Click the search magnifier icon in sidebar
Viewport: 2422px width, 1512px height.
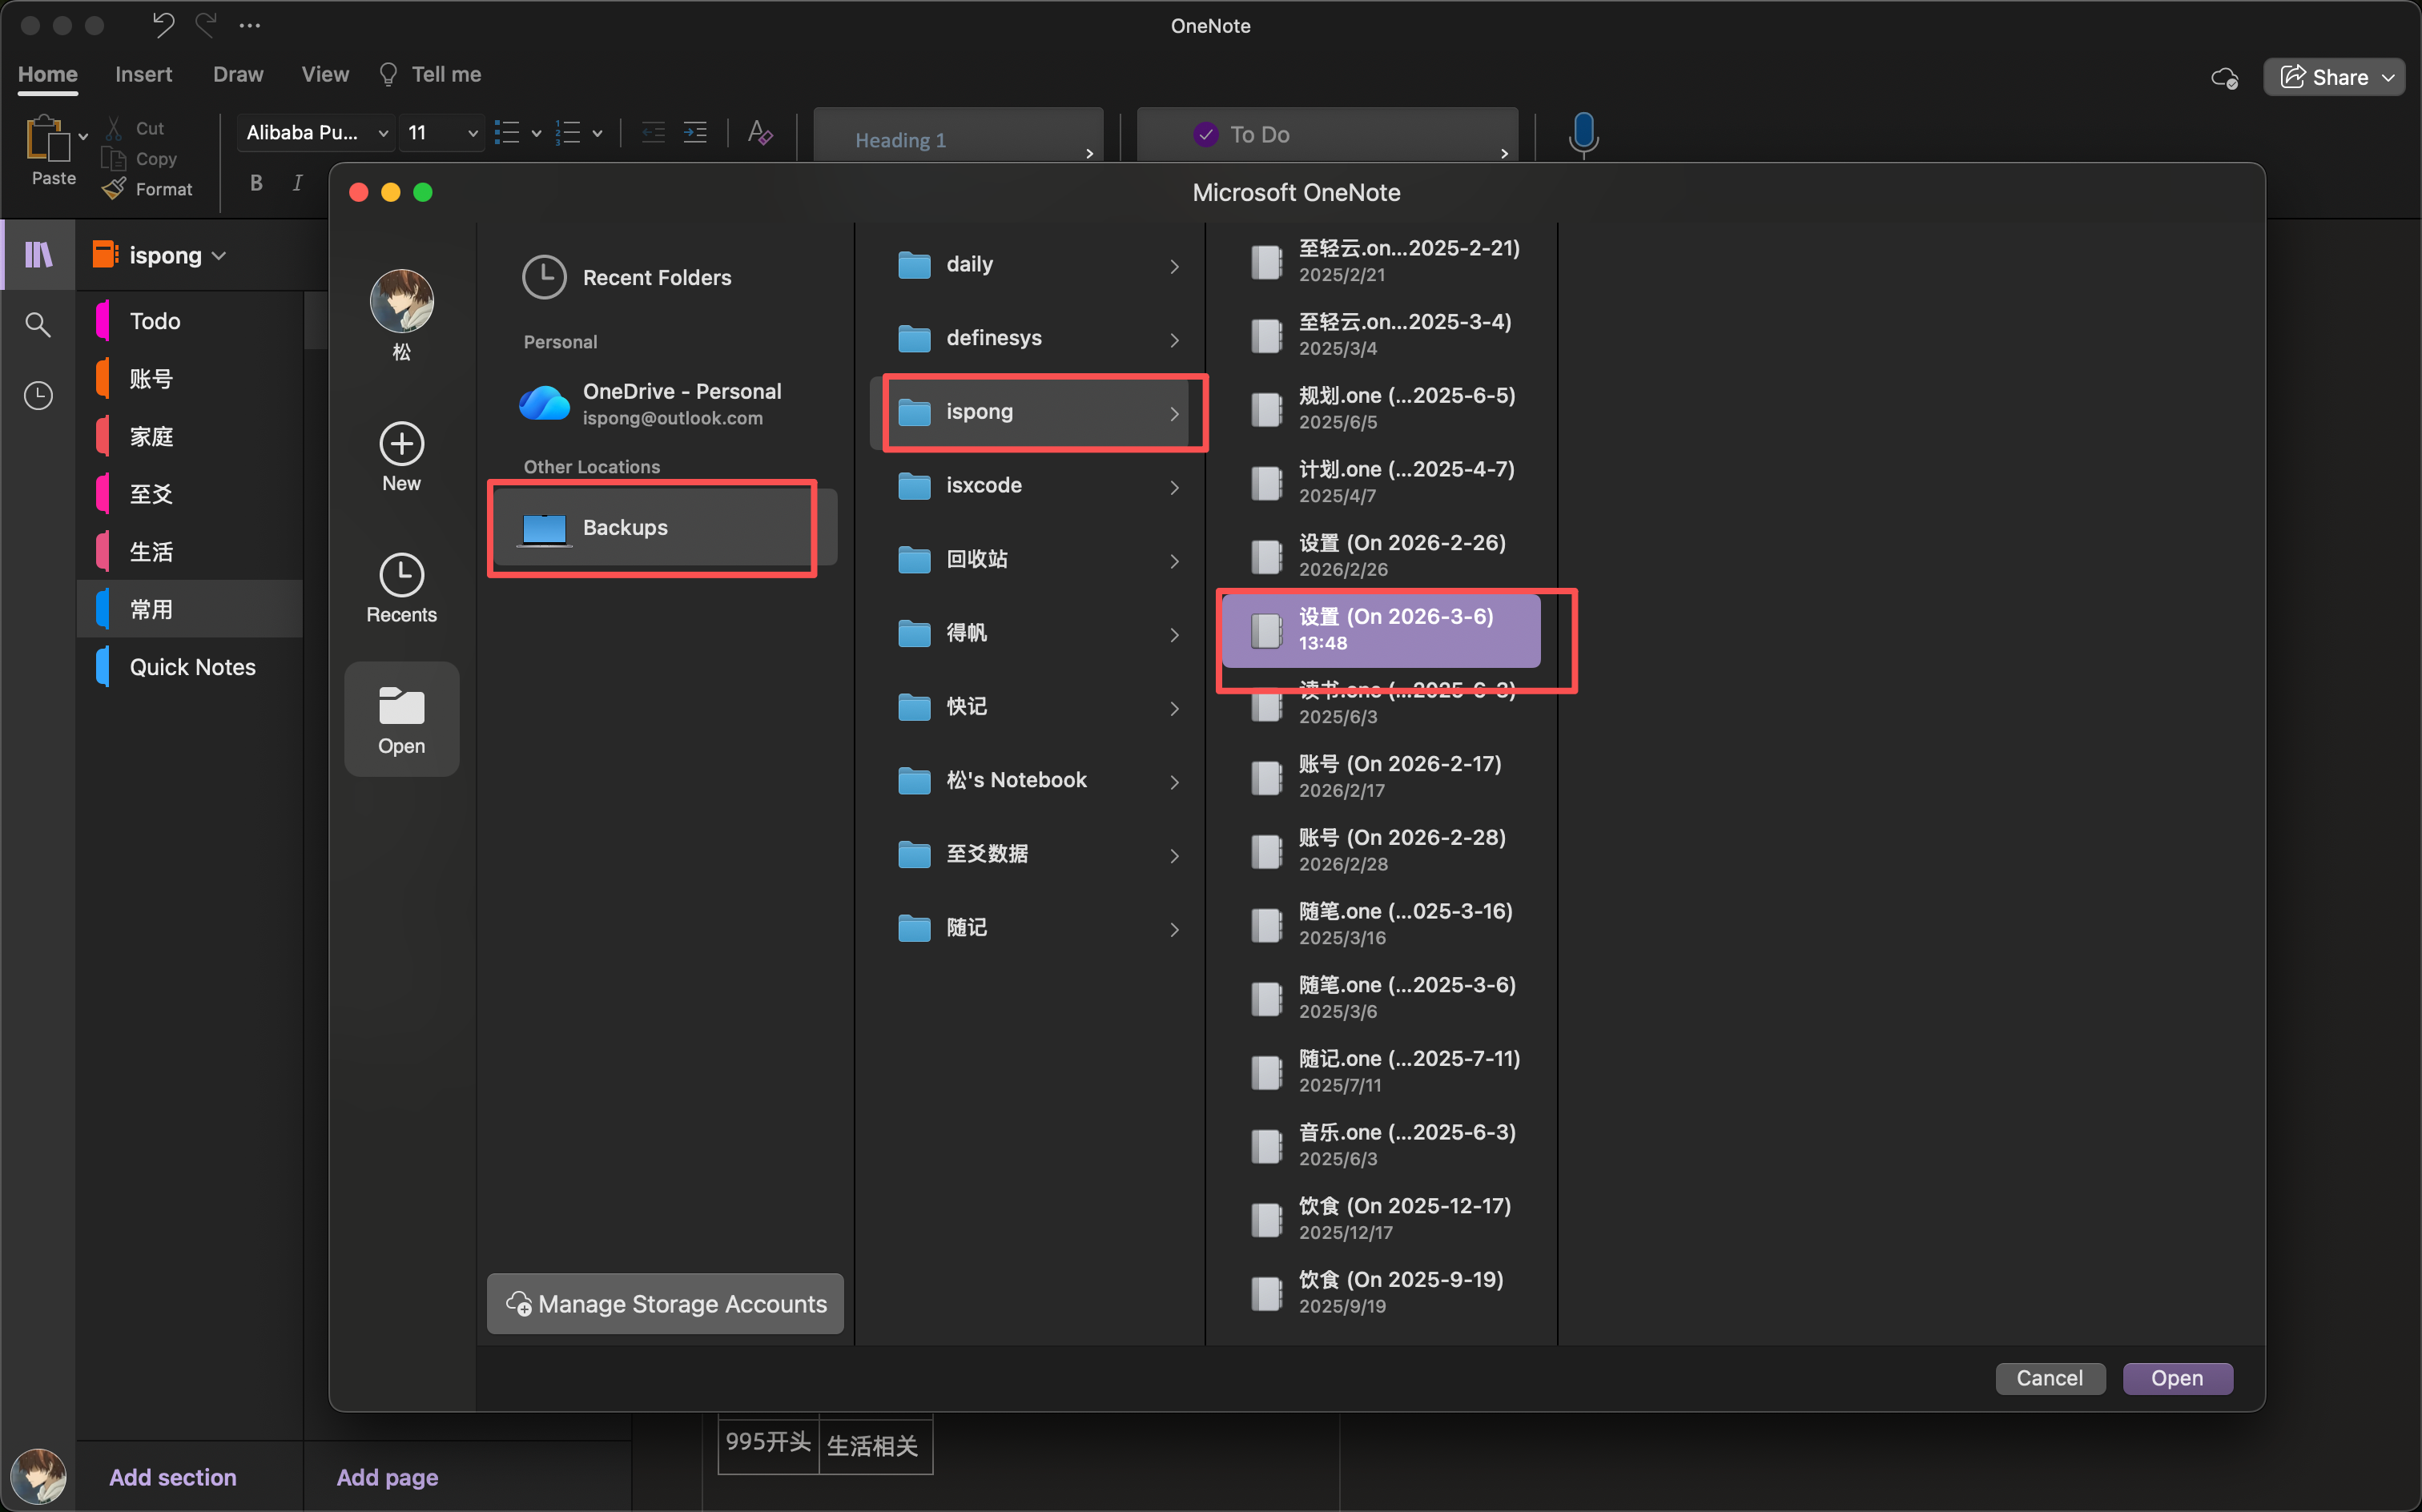coord(38,324)
